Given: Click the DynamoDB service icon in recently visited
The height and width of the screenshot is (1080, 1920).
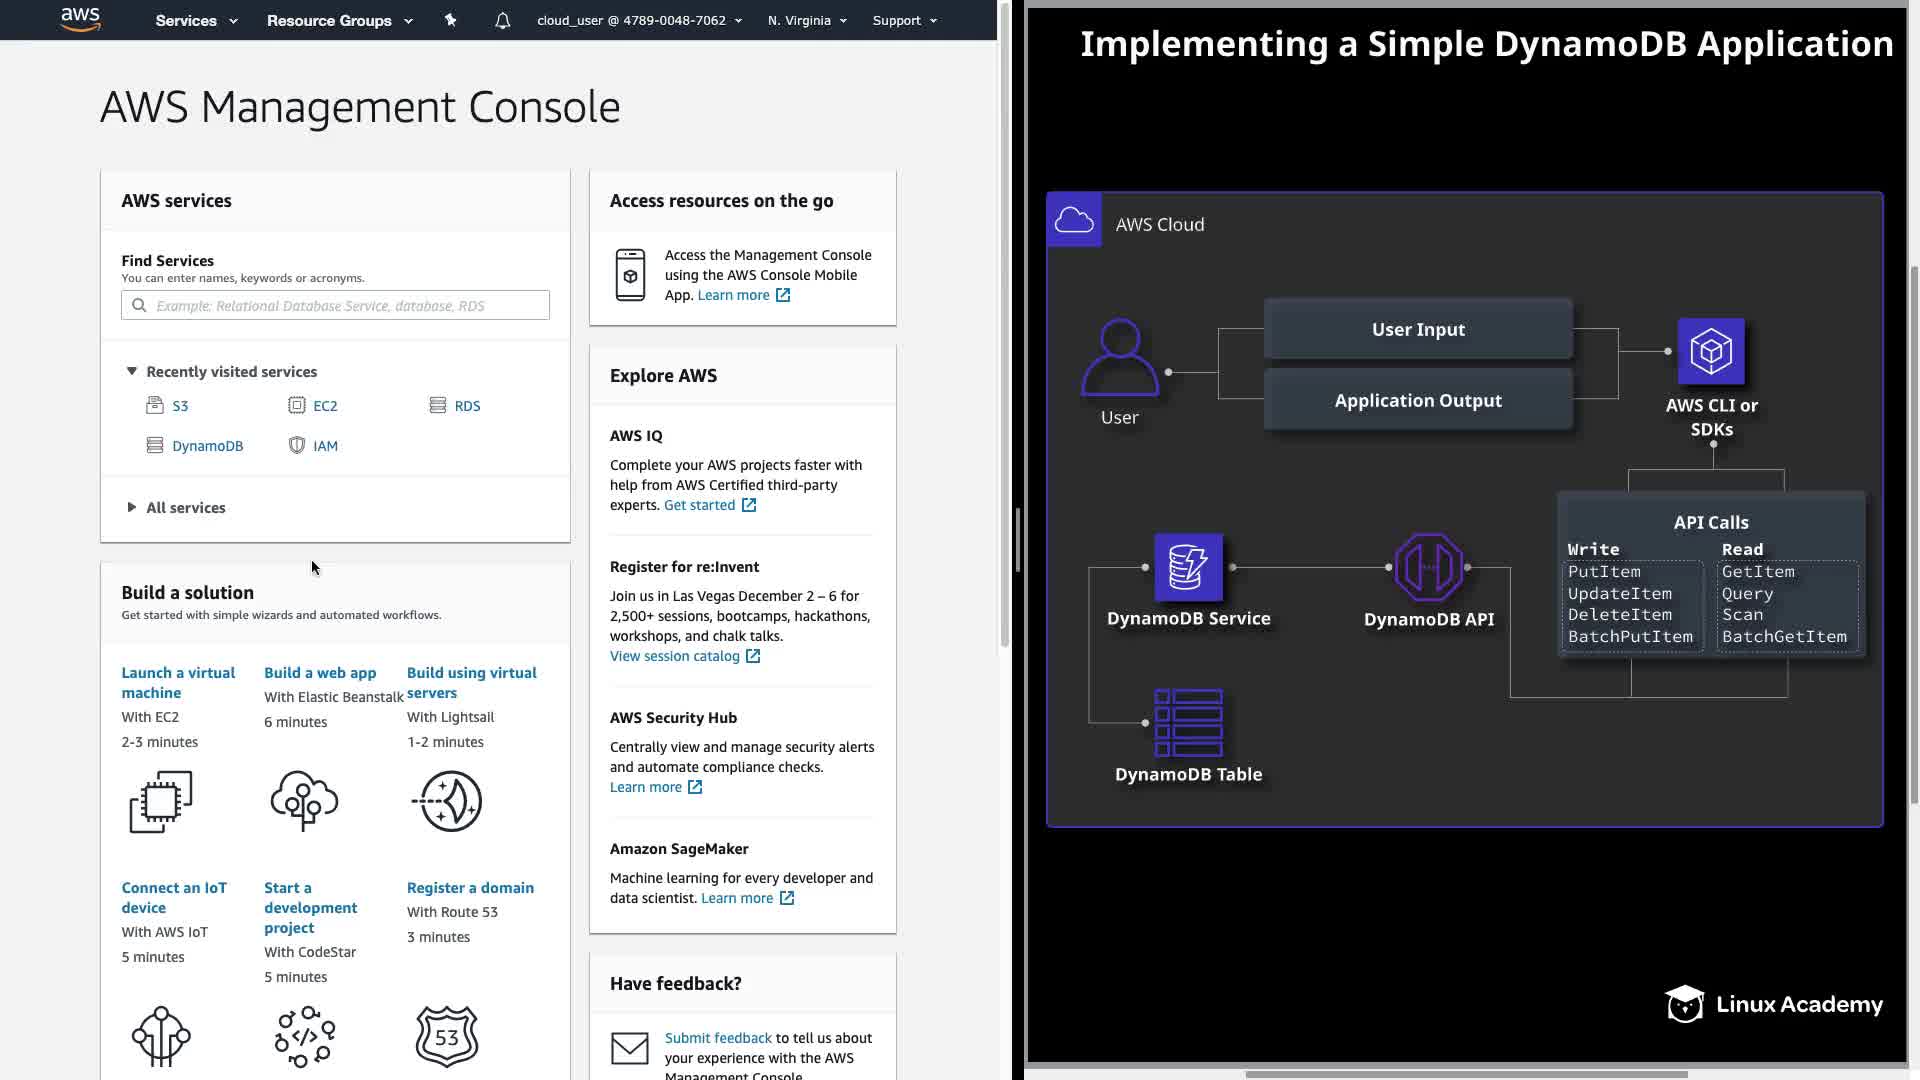Looking at the screenshot, I should [x=155, y=445].
